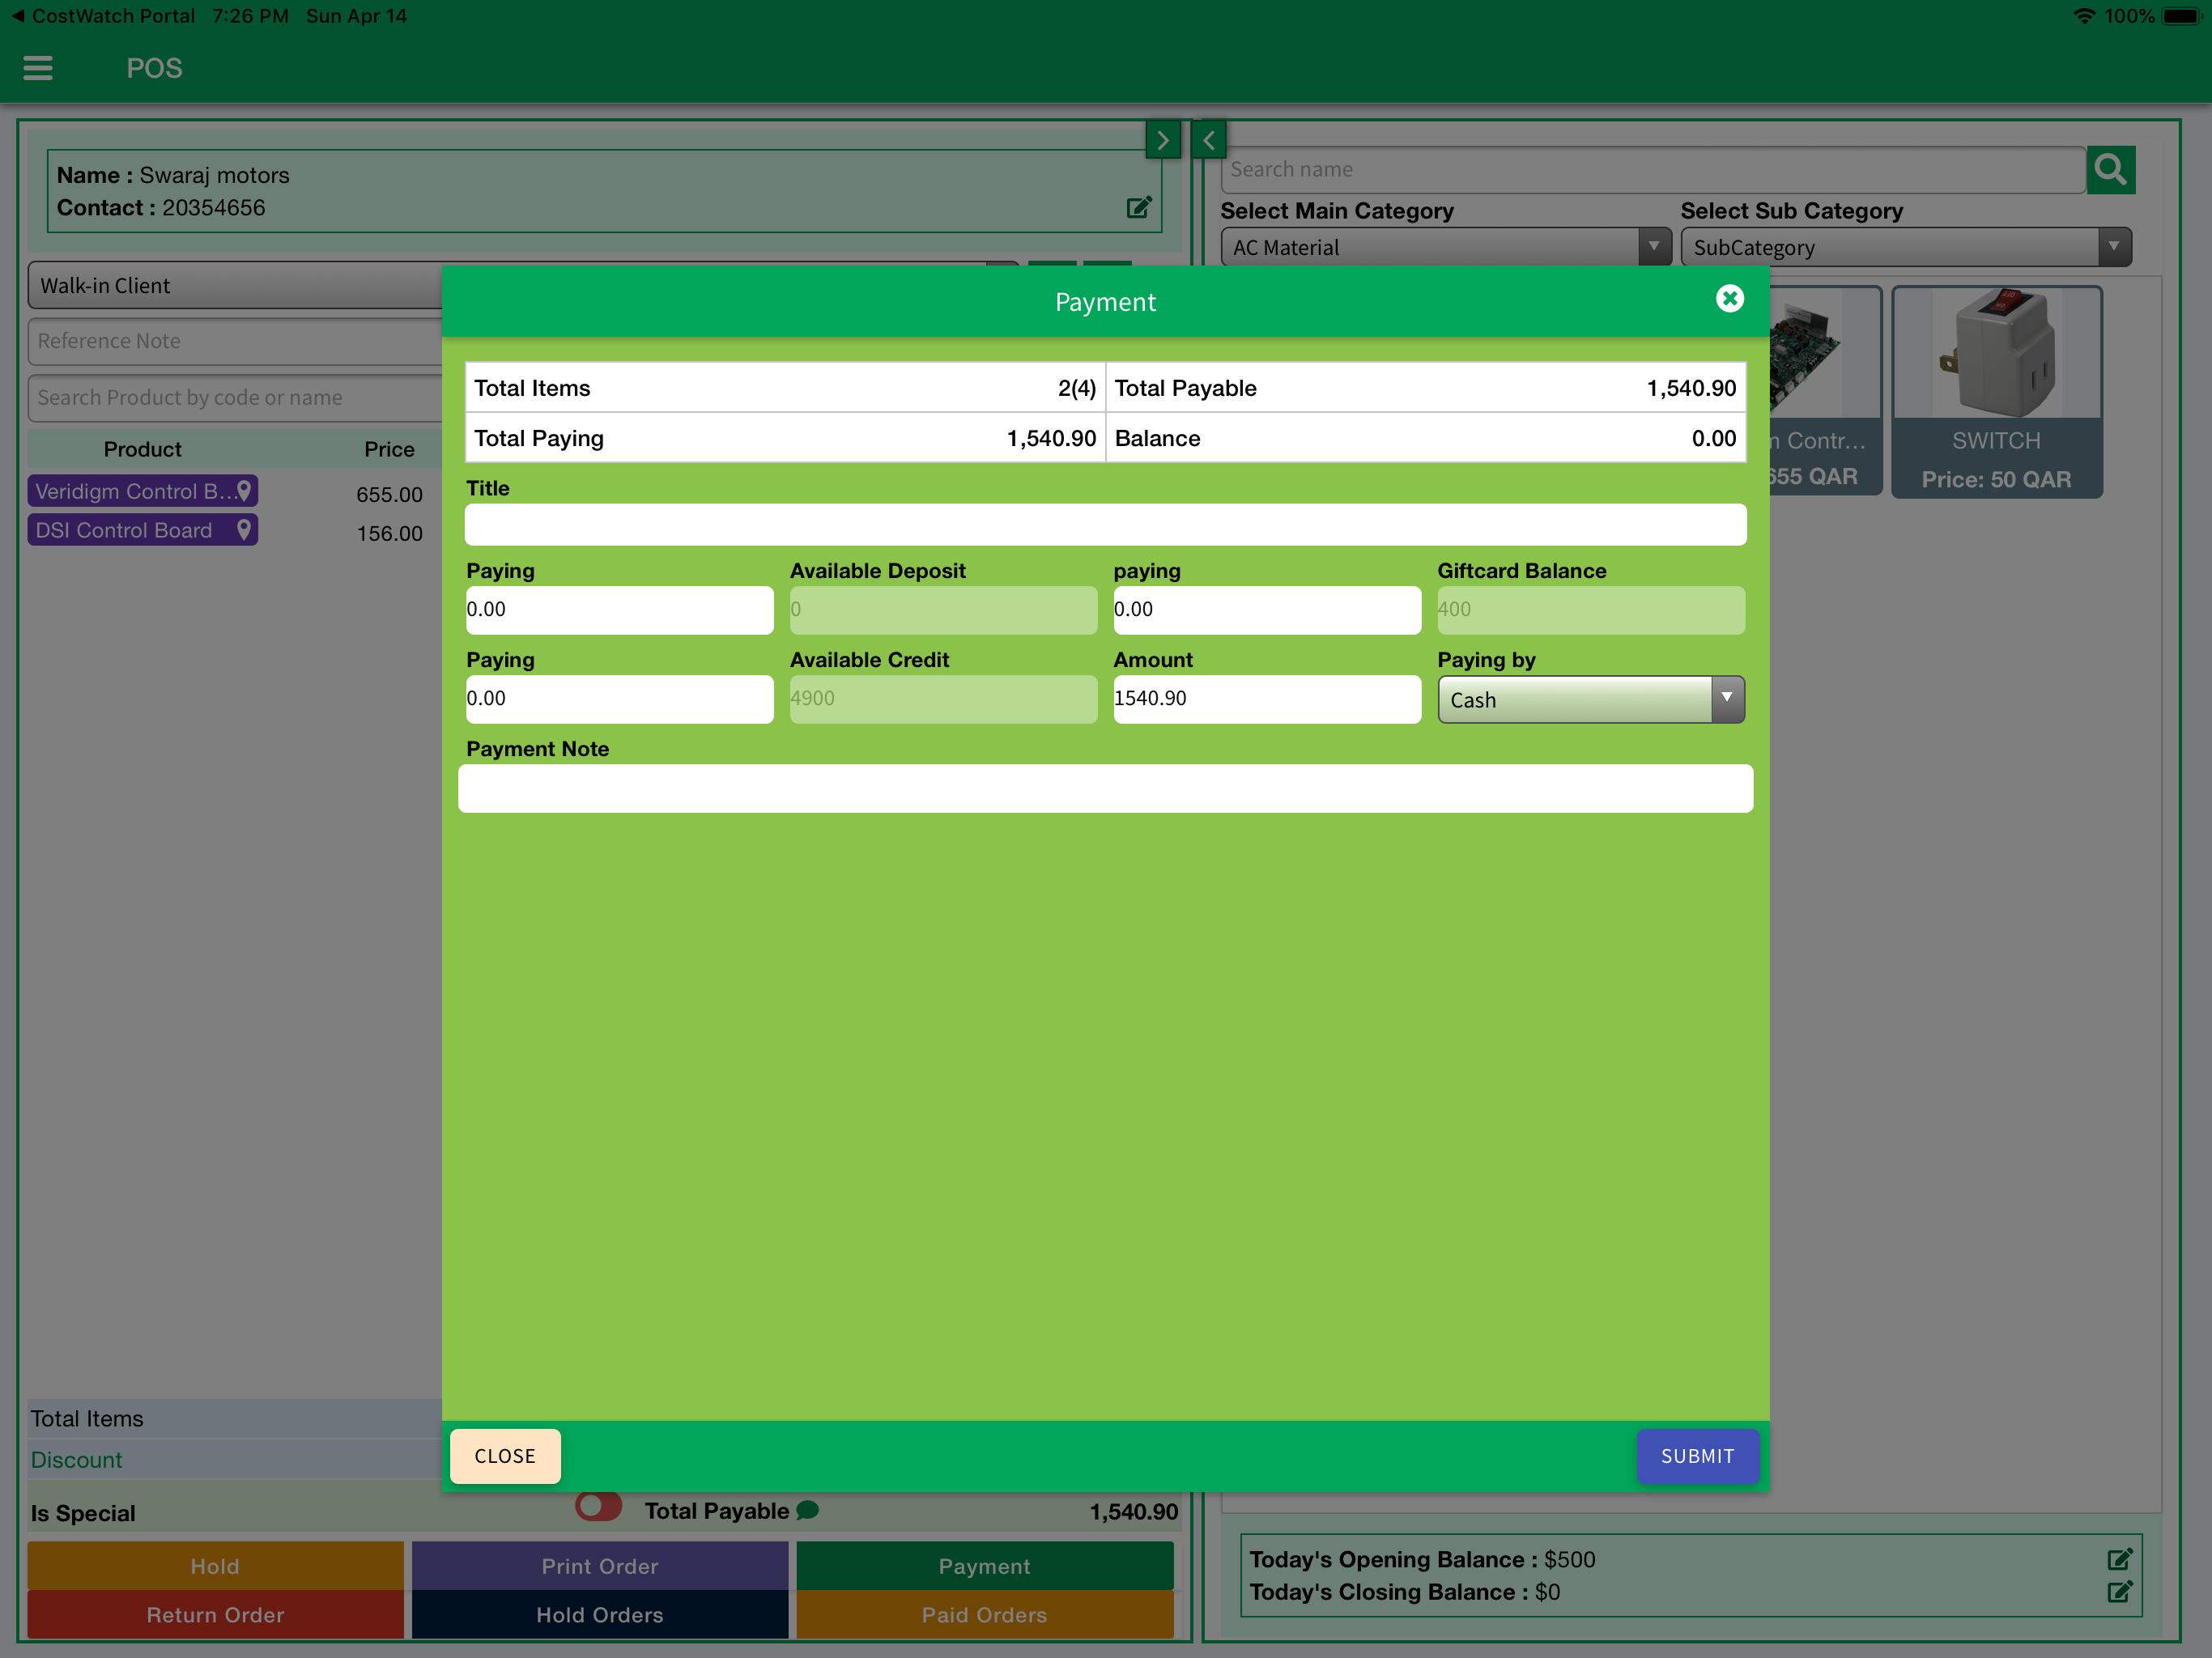This screenshot has height=1658, width=2212.
Task: Focus the Search name field
Action: 1653,170
